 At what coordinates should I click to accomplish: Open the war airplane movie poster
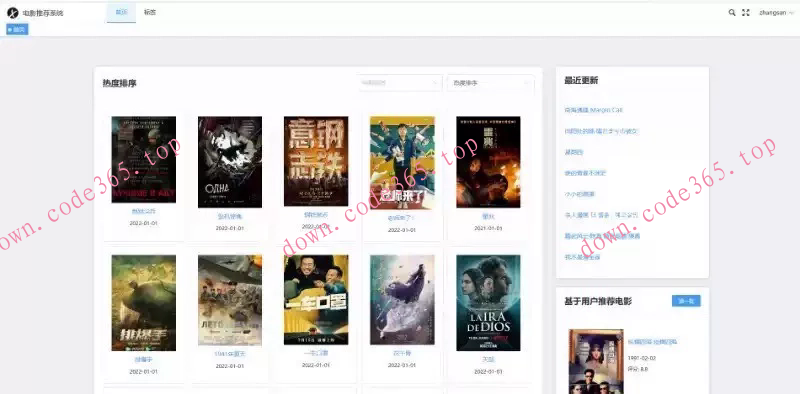[x=230, y=300]
